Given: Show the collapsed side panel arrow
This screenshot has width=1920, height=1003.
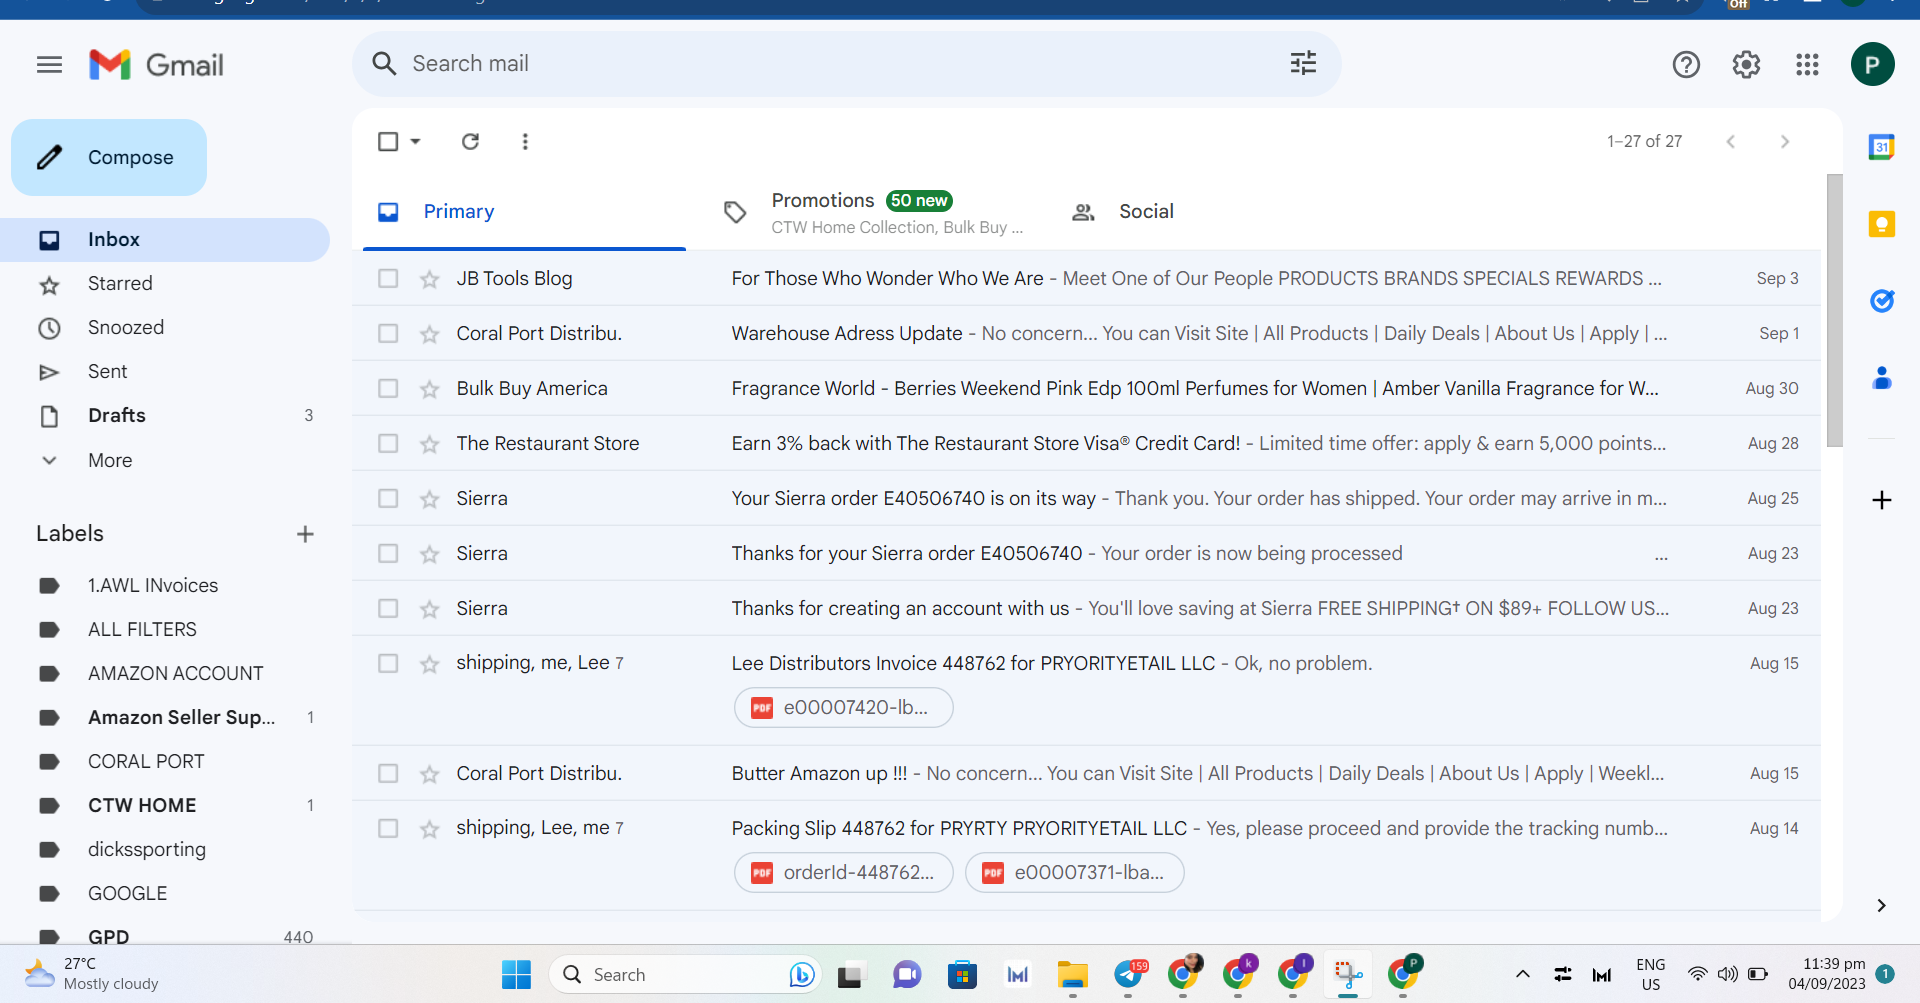Looking at the screenshot, I should [x=1881, y=905].
